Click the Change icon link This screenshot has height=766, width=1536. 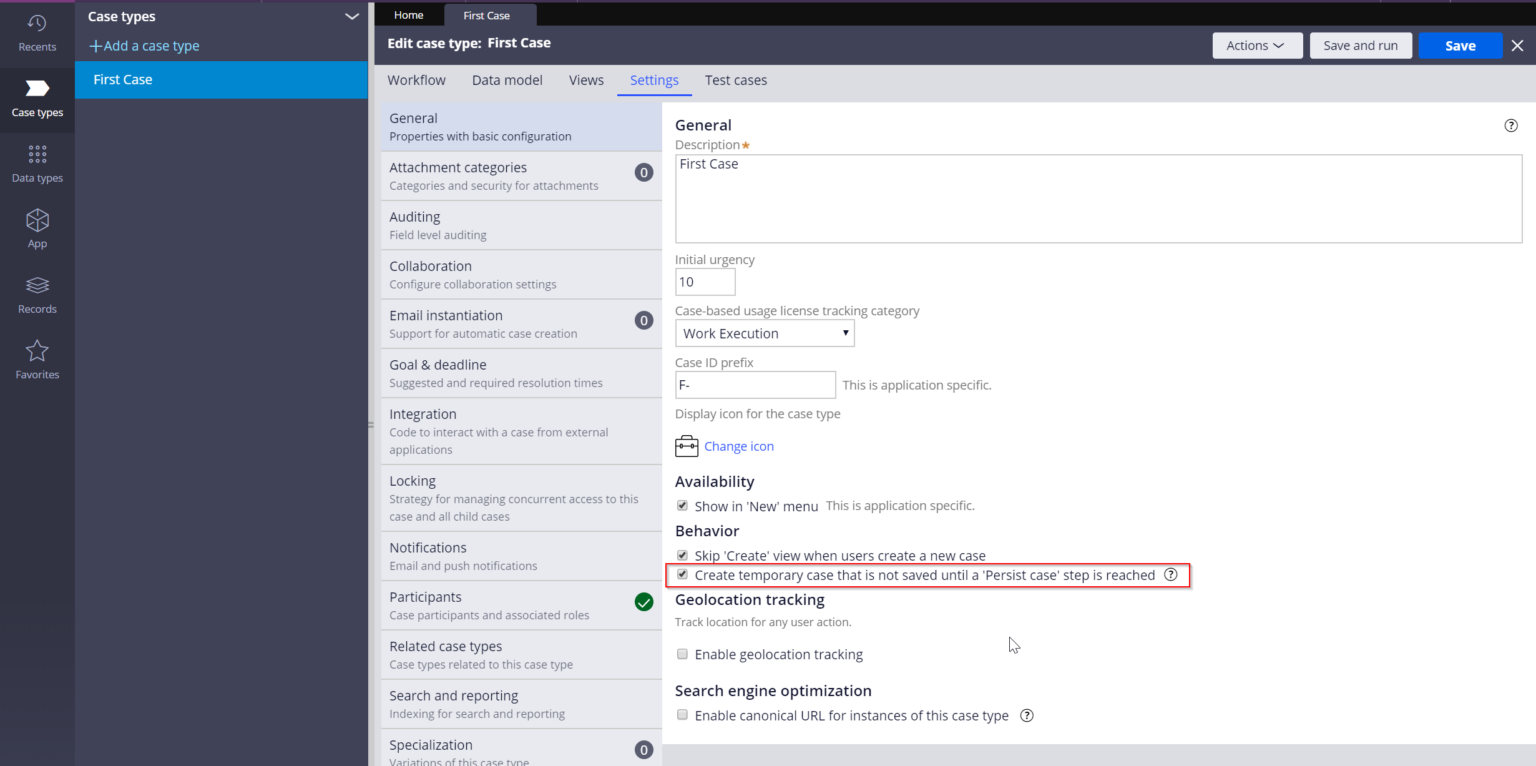738,446
